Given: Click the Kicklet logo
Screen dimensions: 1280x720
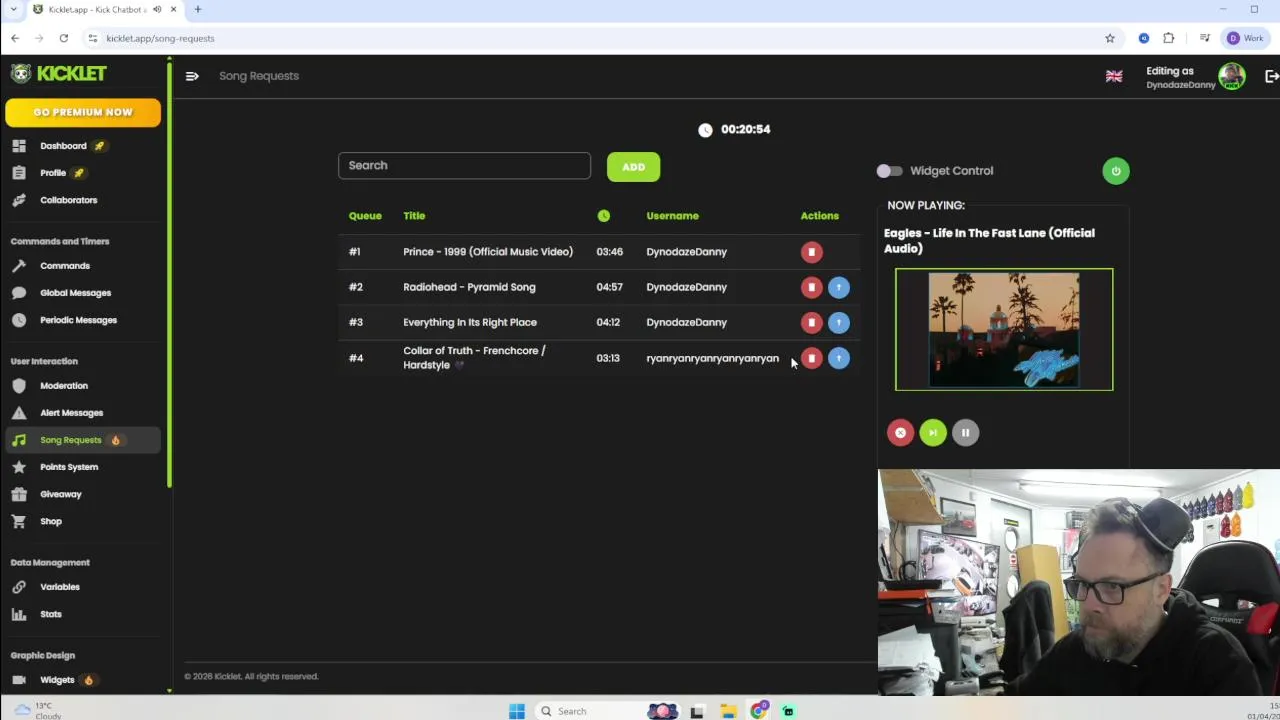Looking at the screenshot, I should (59, 73).
